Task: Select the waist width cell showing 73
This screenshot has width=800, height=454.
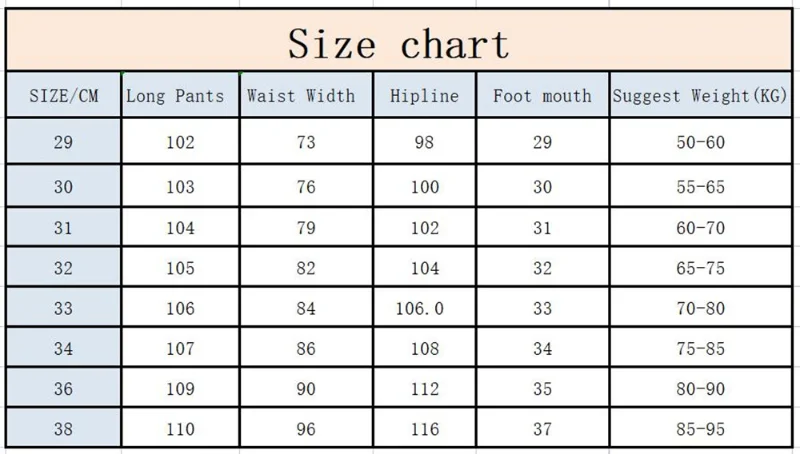Action: [306, 142]
